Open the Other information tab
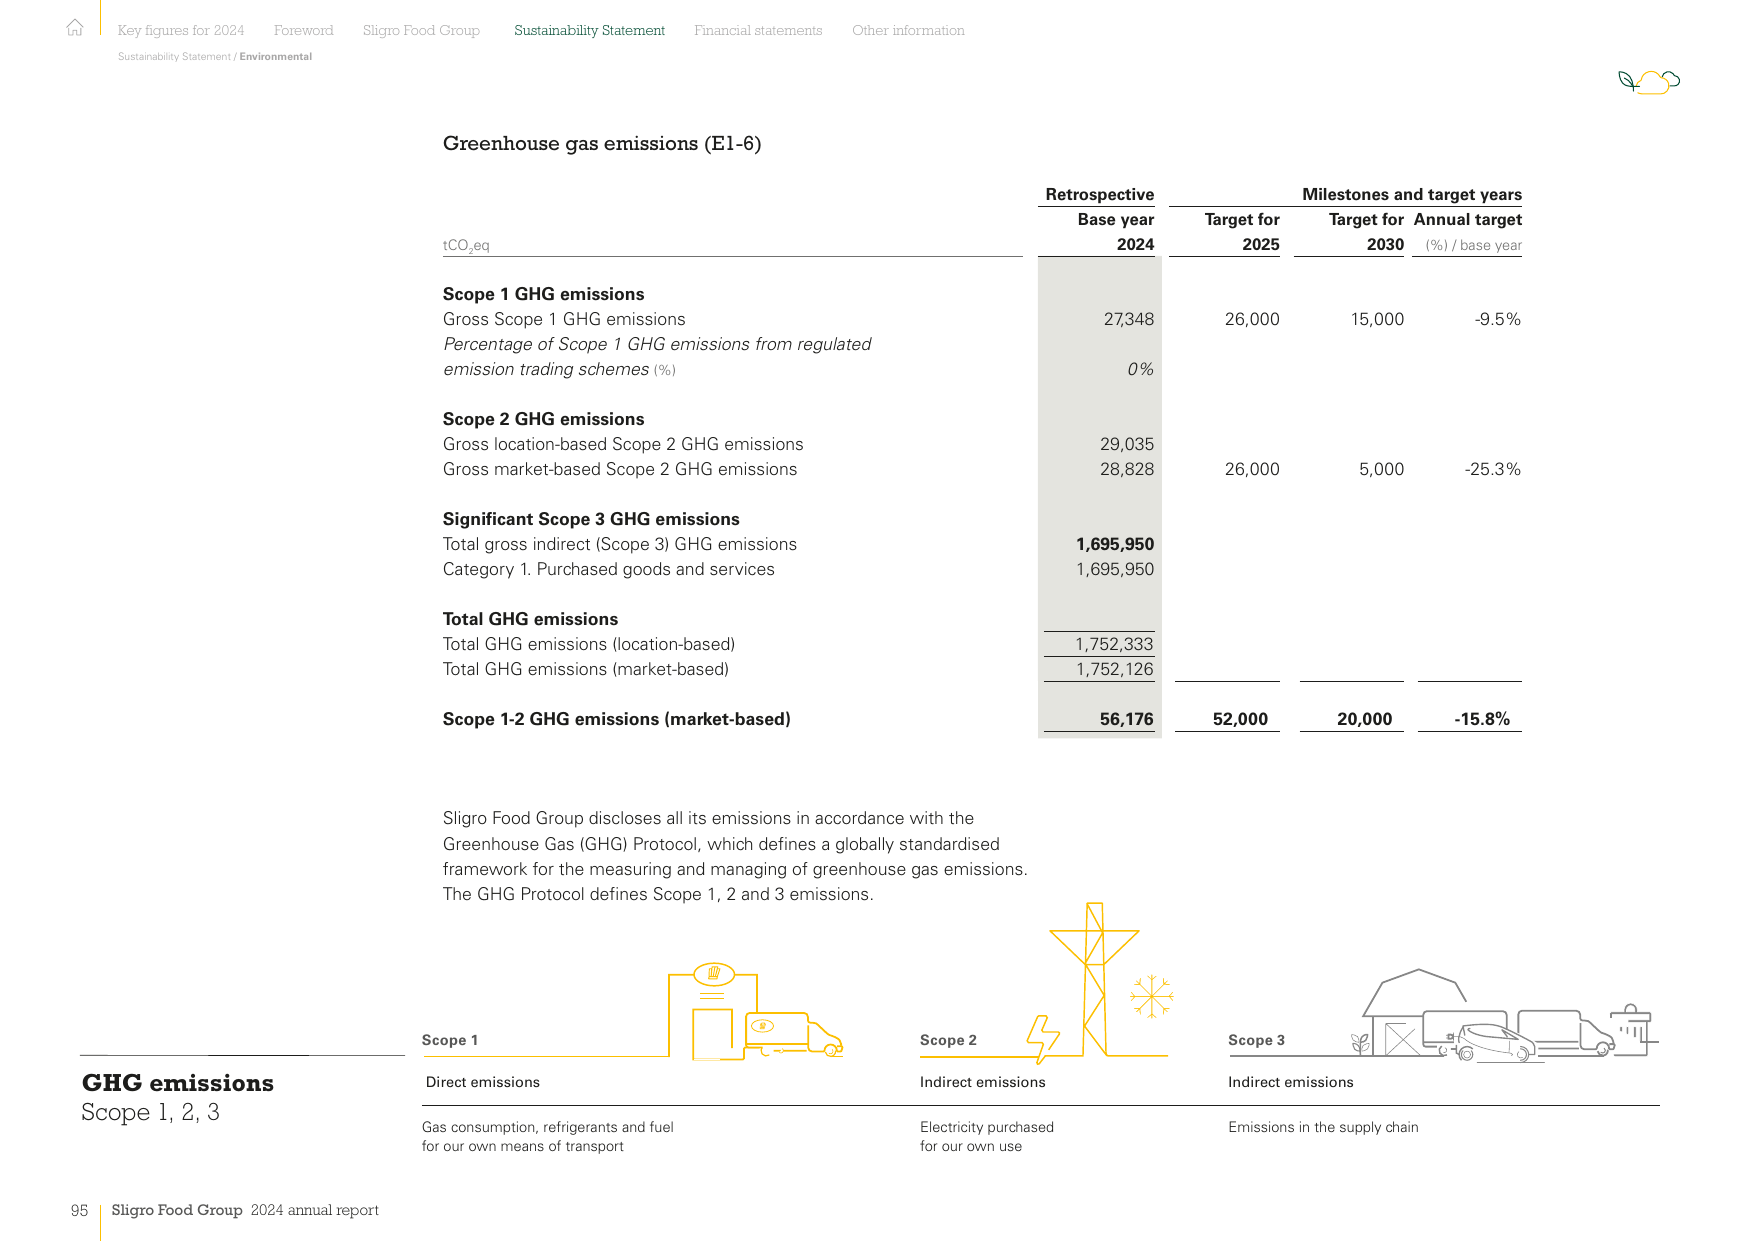The width and height of the screenshot is (1754, 1241). (908, 31)
